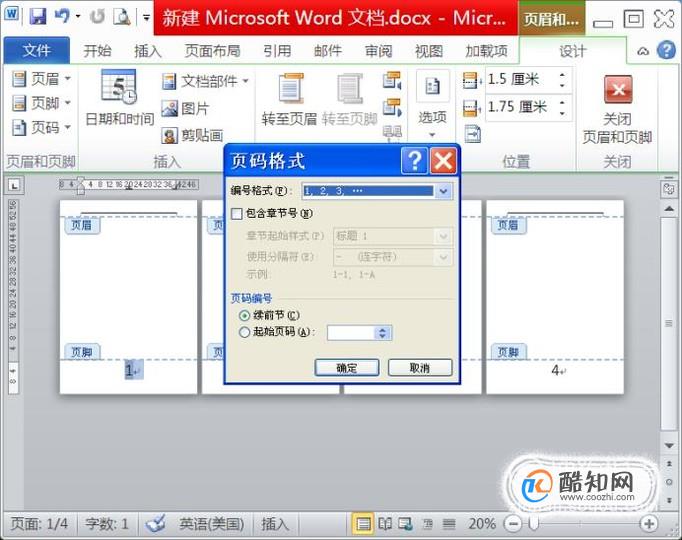Click the next section navigation icon
Screen dimensions: 682x540
coord(392,108)
